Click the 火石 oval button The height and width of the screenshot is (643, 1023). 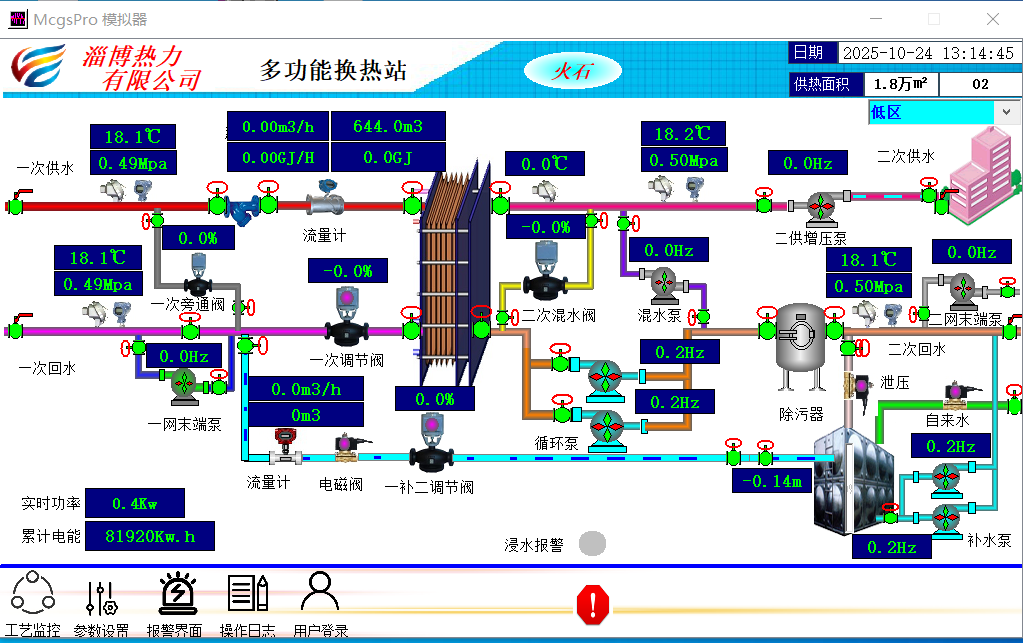pyautogui.click(x=573, y=70)
